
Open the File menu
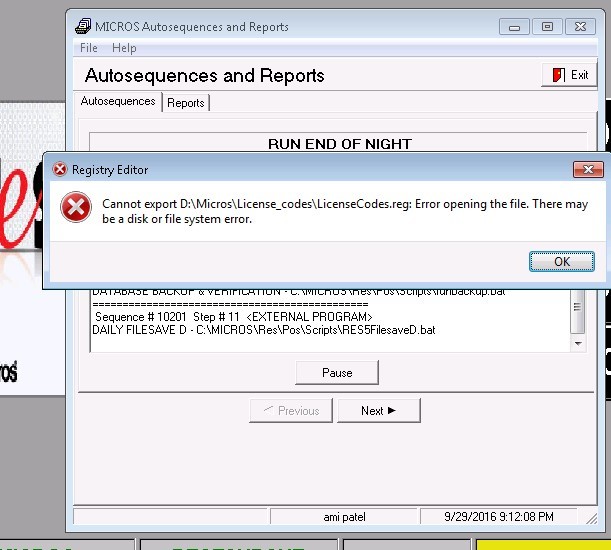click(x=88, y=48)
